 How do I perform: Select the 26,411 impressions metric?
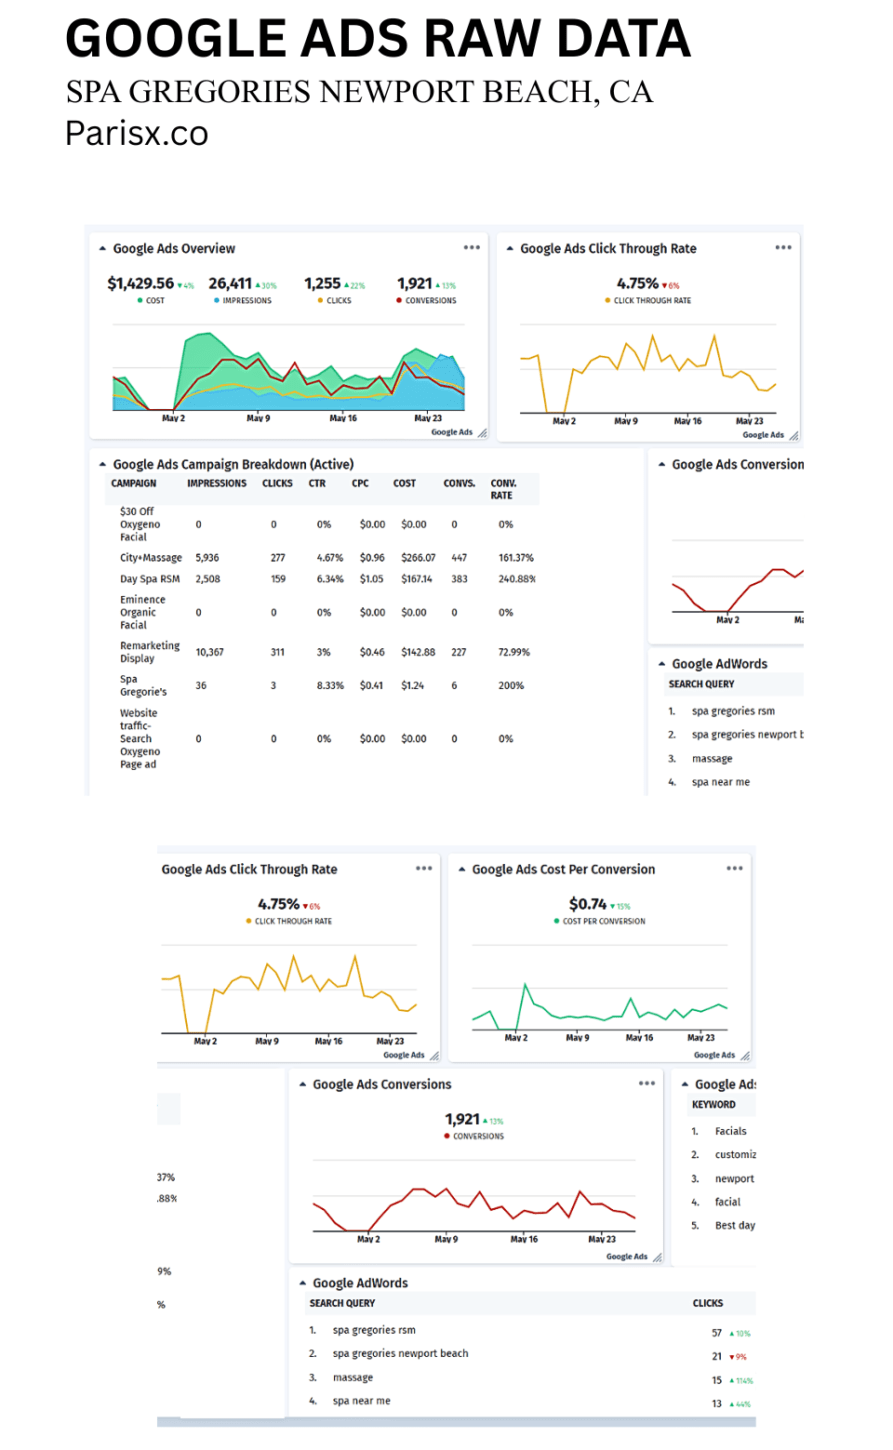tap(231, 284)
